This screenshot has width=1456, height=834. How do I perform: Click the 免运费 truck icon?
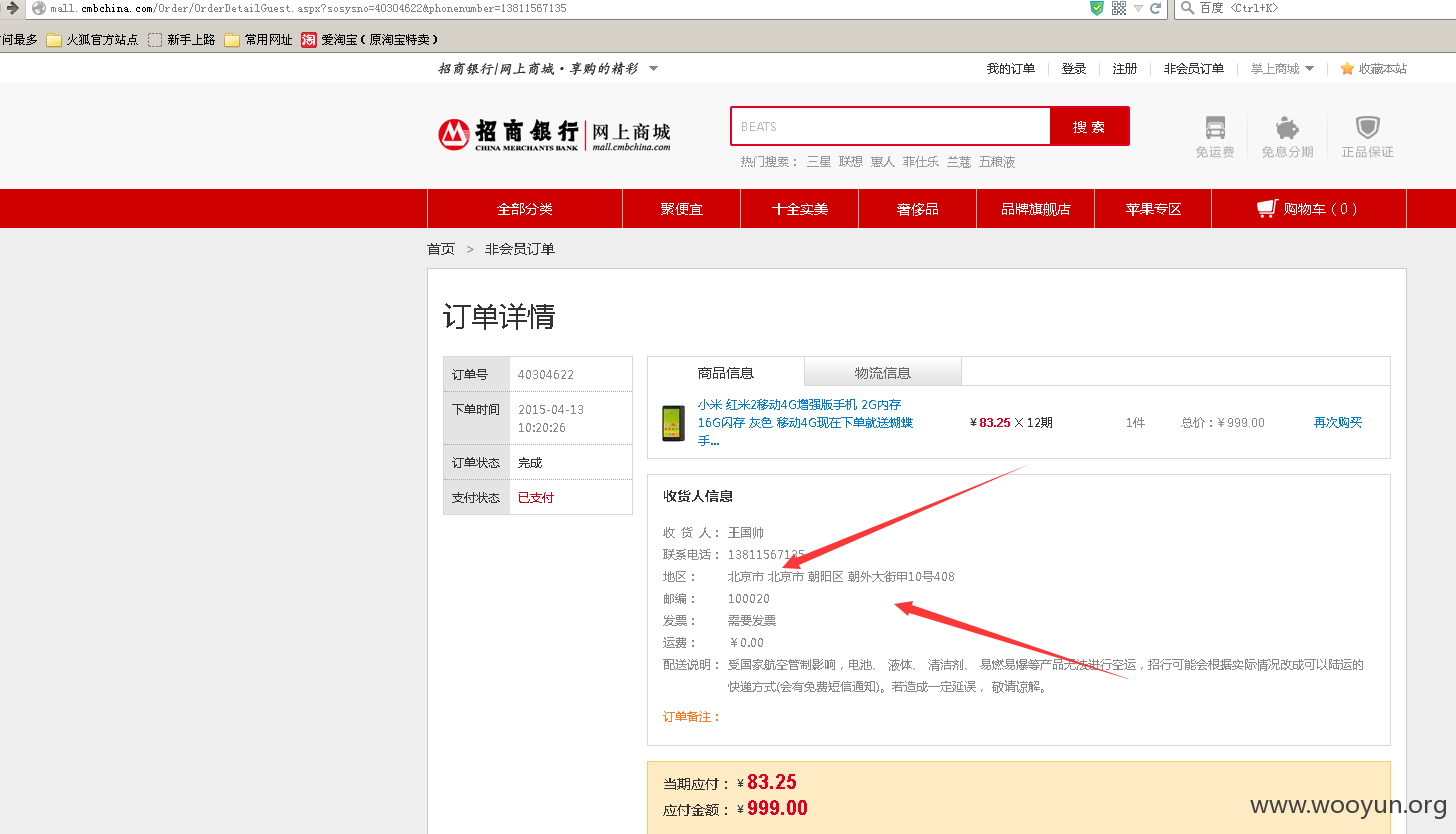1215,128
